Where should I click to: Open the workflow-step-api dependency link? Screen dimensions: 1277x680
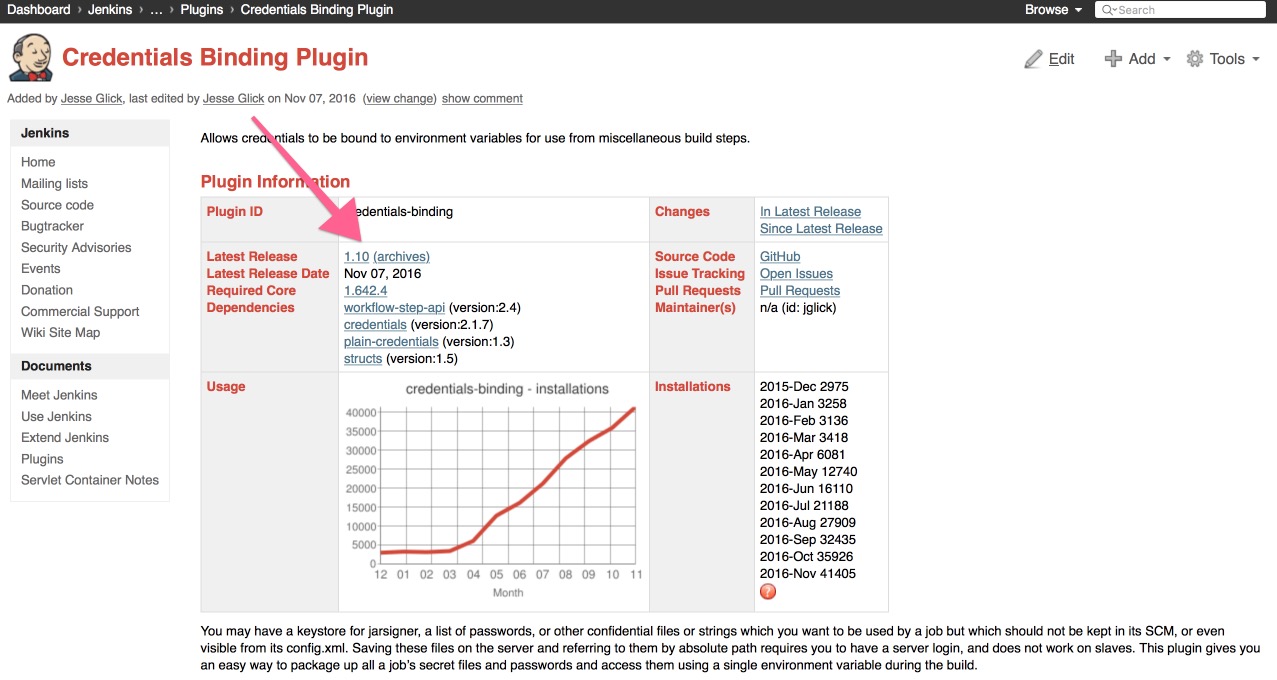pyautogui.click(x=394, y=308)
